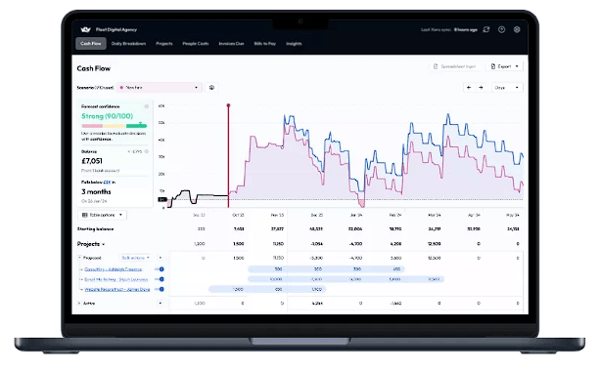This screenshot has height=369, width=600.
Task: Toggle the Email Marketing project switch
Action: pyautogui.click(x=160, y=279)
